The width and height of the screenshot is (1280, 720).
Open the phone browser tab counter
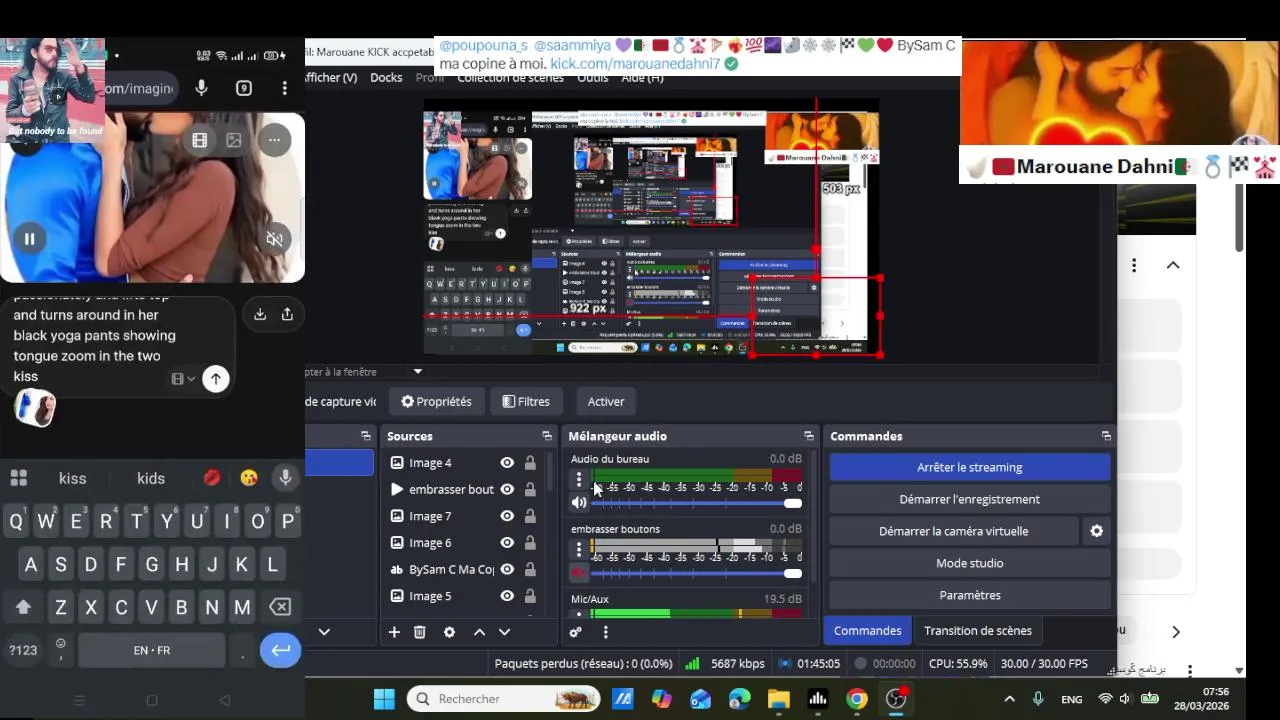click(244, 88)
